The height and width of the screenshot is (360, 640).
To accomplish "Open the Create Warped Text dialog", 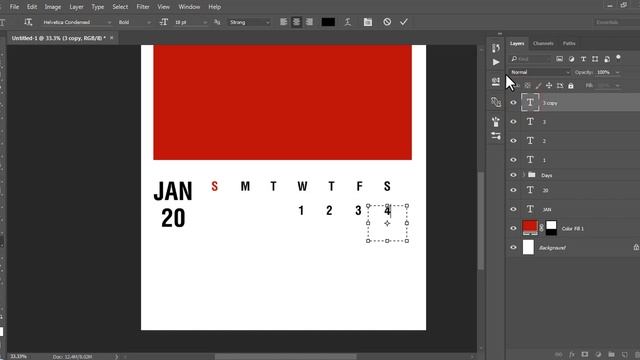I will pos(348,22).
